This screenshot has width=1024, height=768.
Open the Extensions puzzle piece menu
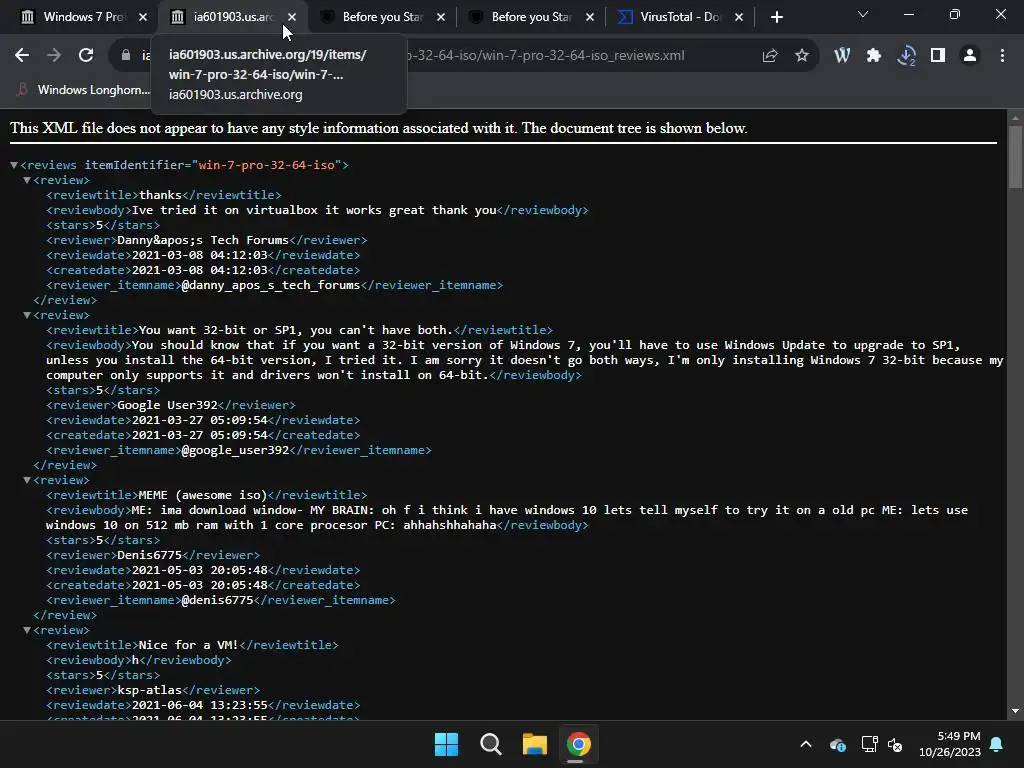pos(874,56)
